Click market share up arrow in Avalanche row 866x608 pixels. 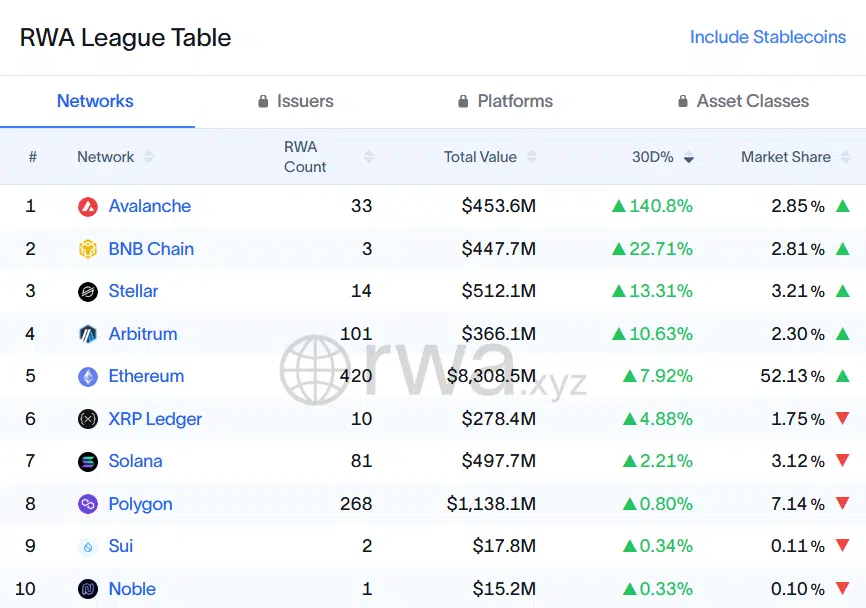843,206
